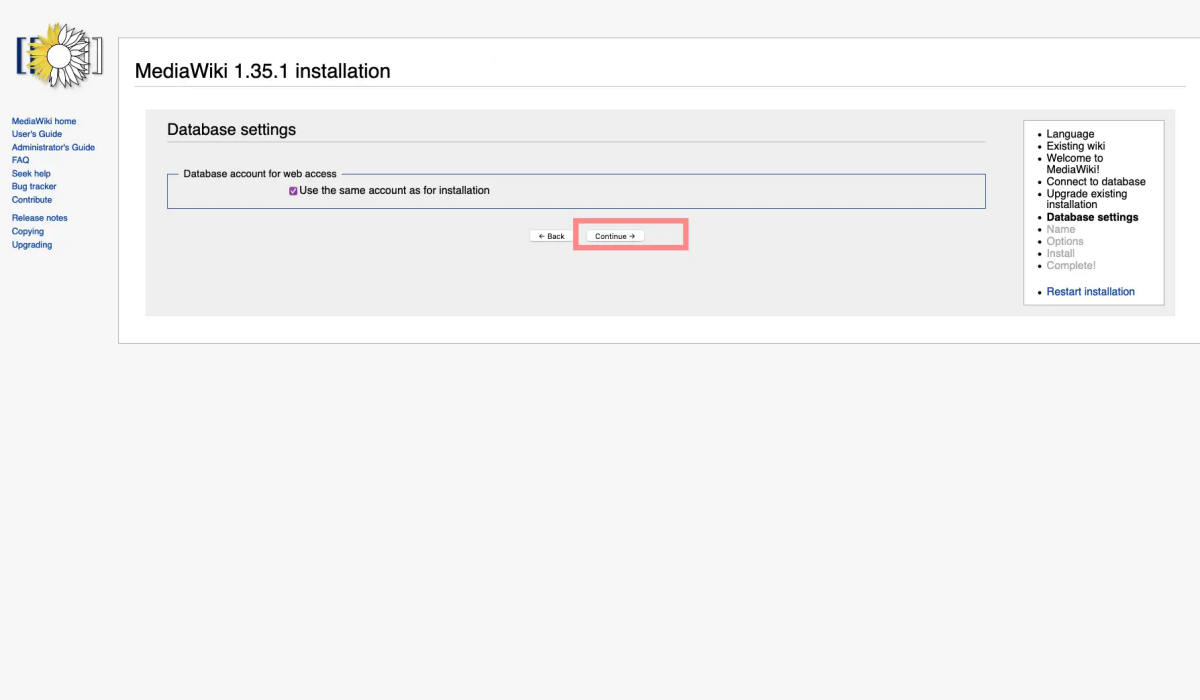The height and width of the screenshot is (700, 1200).
Task: Open the MediaWiki home link
Action: 44,121
